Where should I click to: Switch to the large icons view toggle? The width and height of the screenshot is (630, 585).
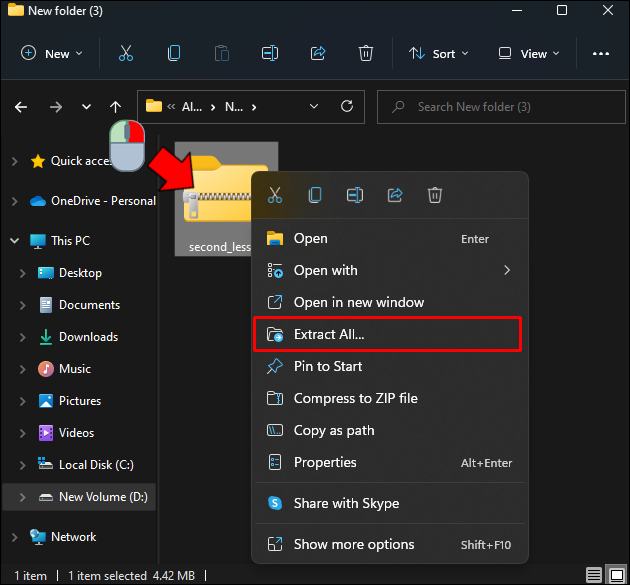pos(617,575)
